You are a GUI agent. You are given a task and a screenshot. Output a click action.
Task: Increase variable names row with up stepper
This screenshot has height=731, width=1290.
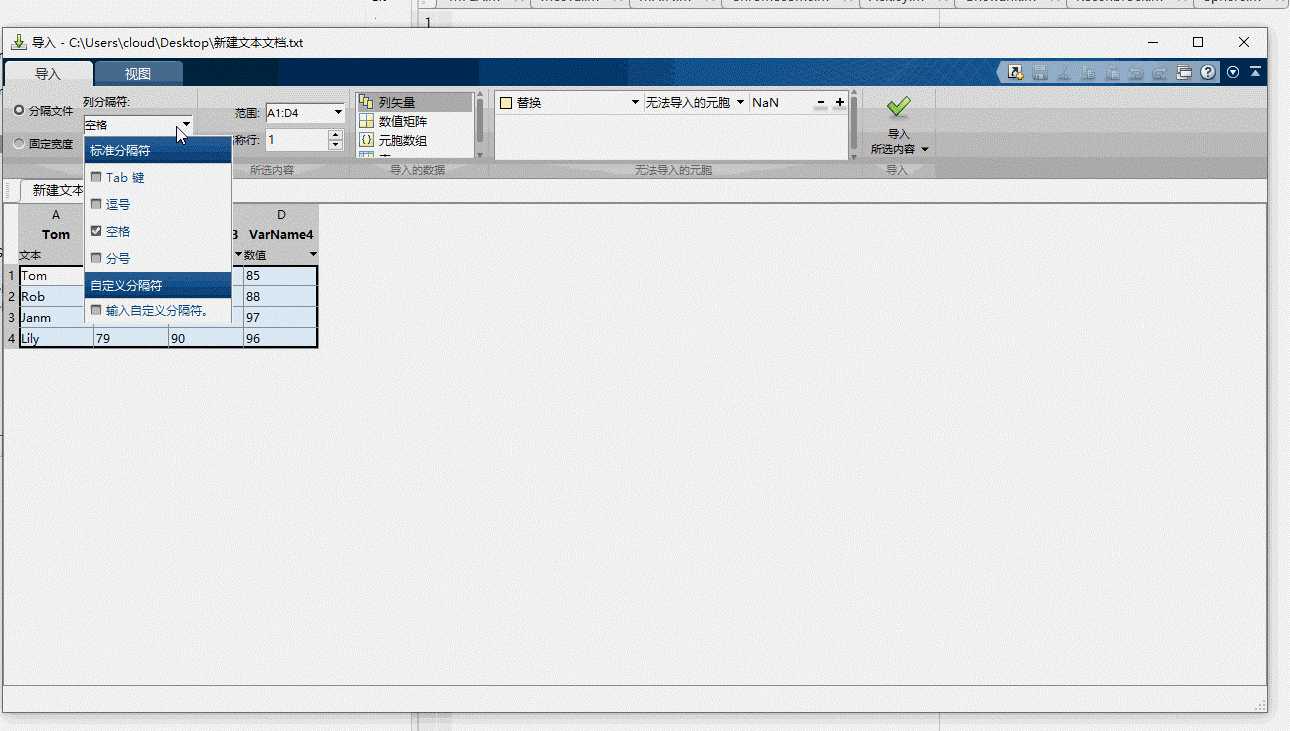point(335,135)
